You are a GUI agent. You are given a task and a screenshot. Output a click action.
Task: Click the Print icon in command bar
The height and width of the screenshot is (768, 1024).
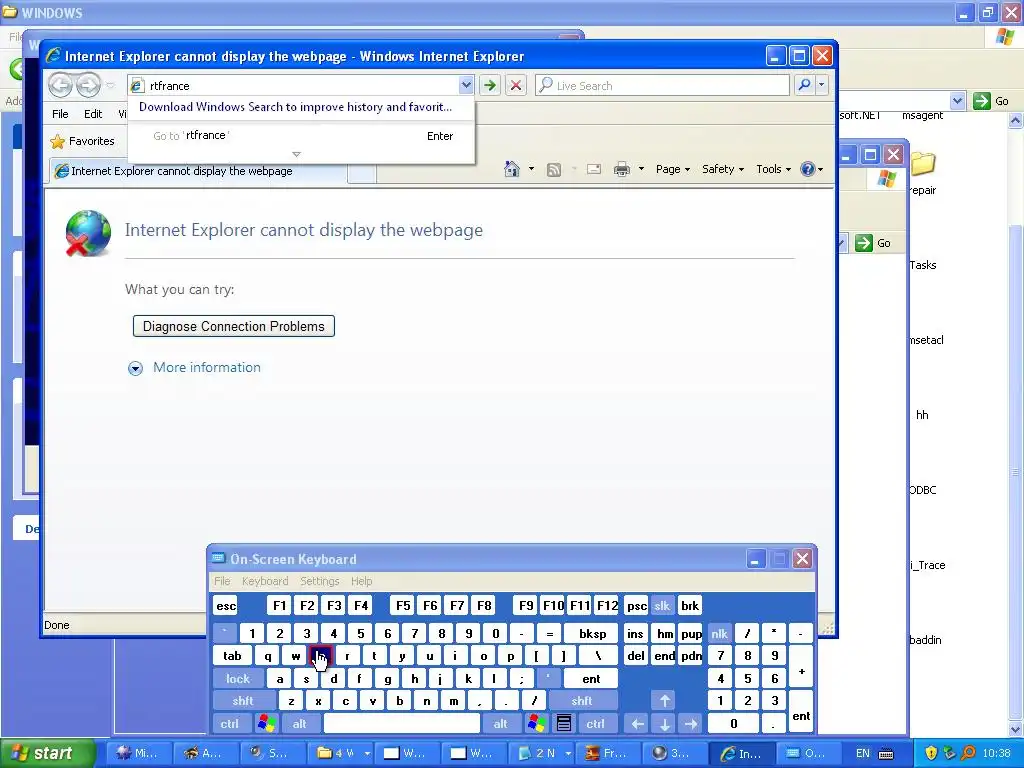tap(622, 170)
